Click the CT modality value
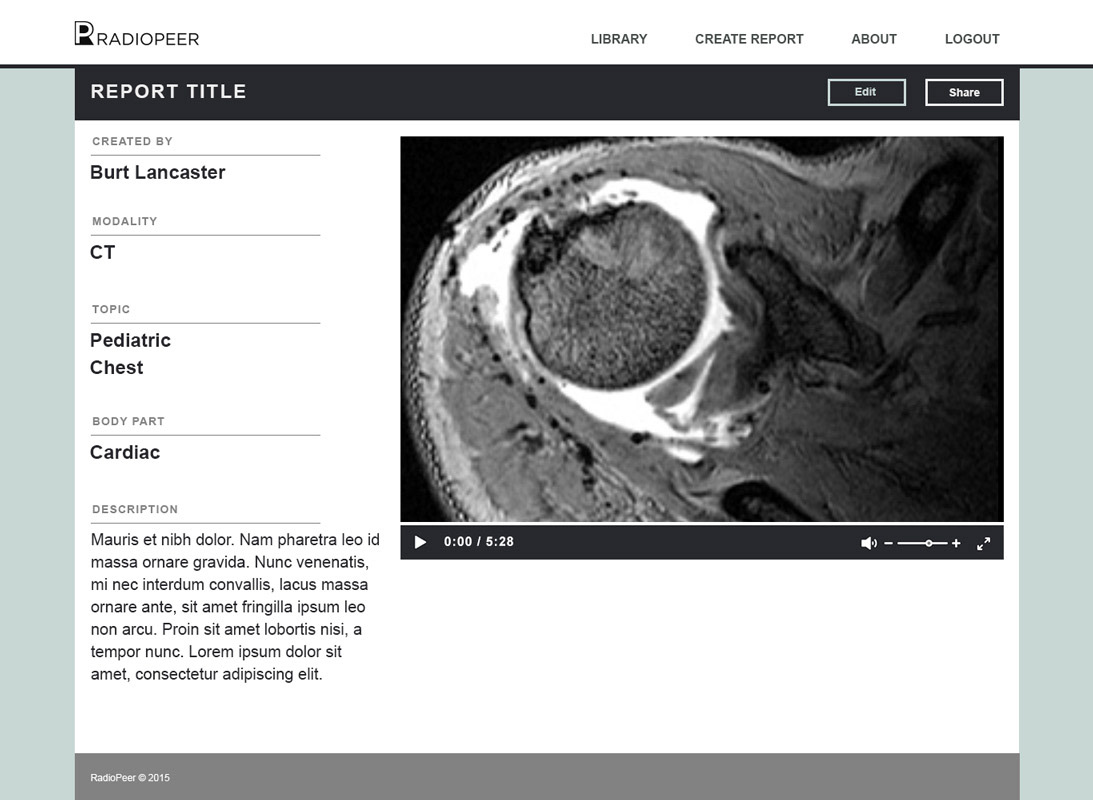The height and width of the screenshot is (800, 1093). point(102,252)
